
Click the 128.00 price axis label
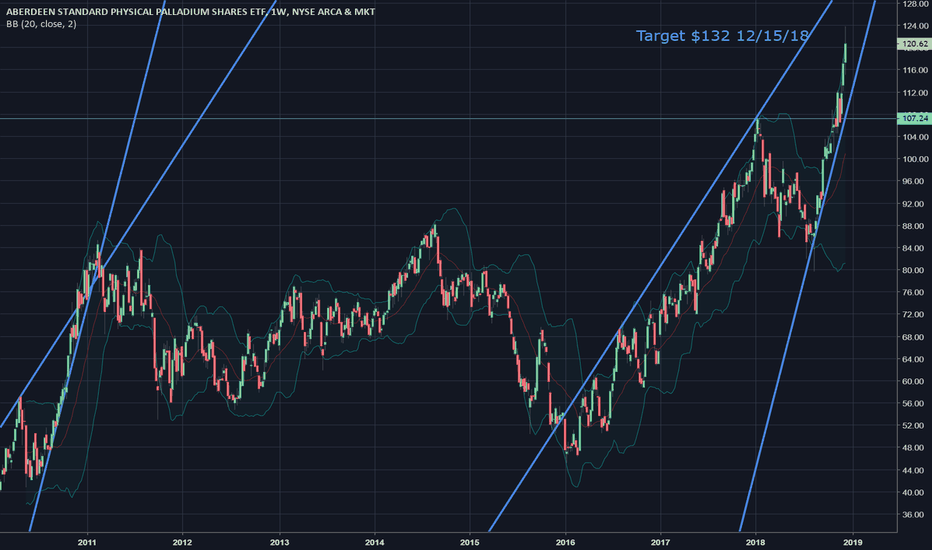click(x=915, y=4)
